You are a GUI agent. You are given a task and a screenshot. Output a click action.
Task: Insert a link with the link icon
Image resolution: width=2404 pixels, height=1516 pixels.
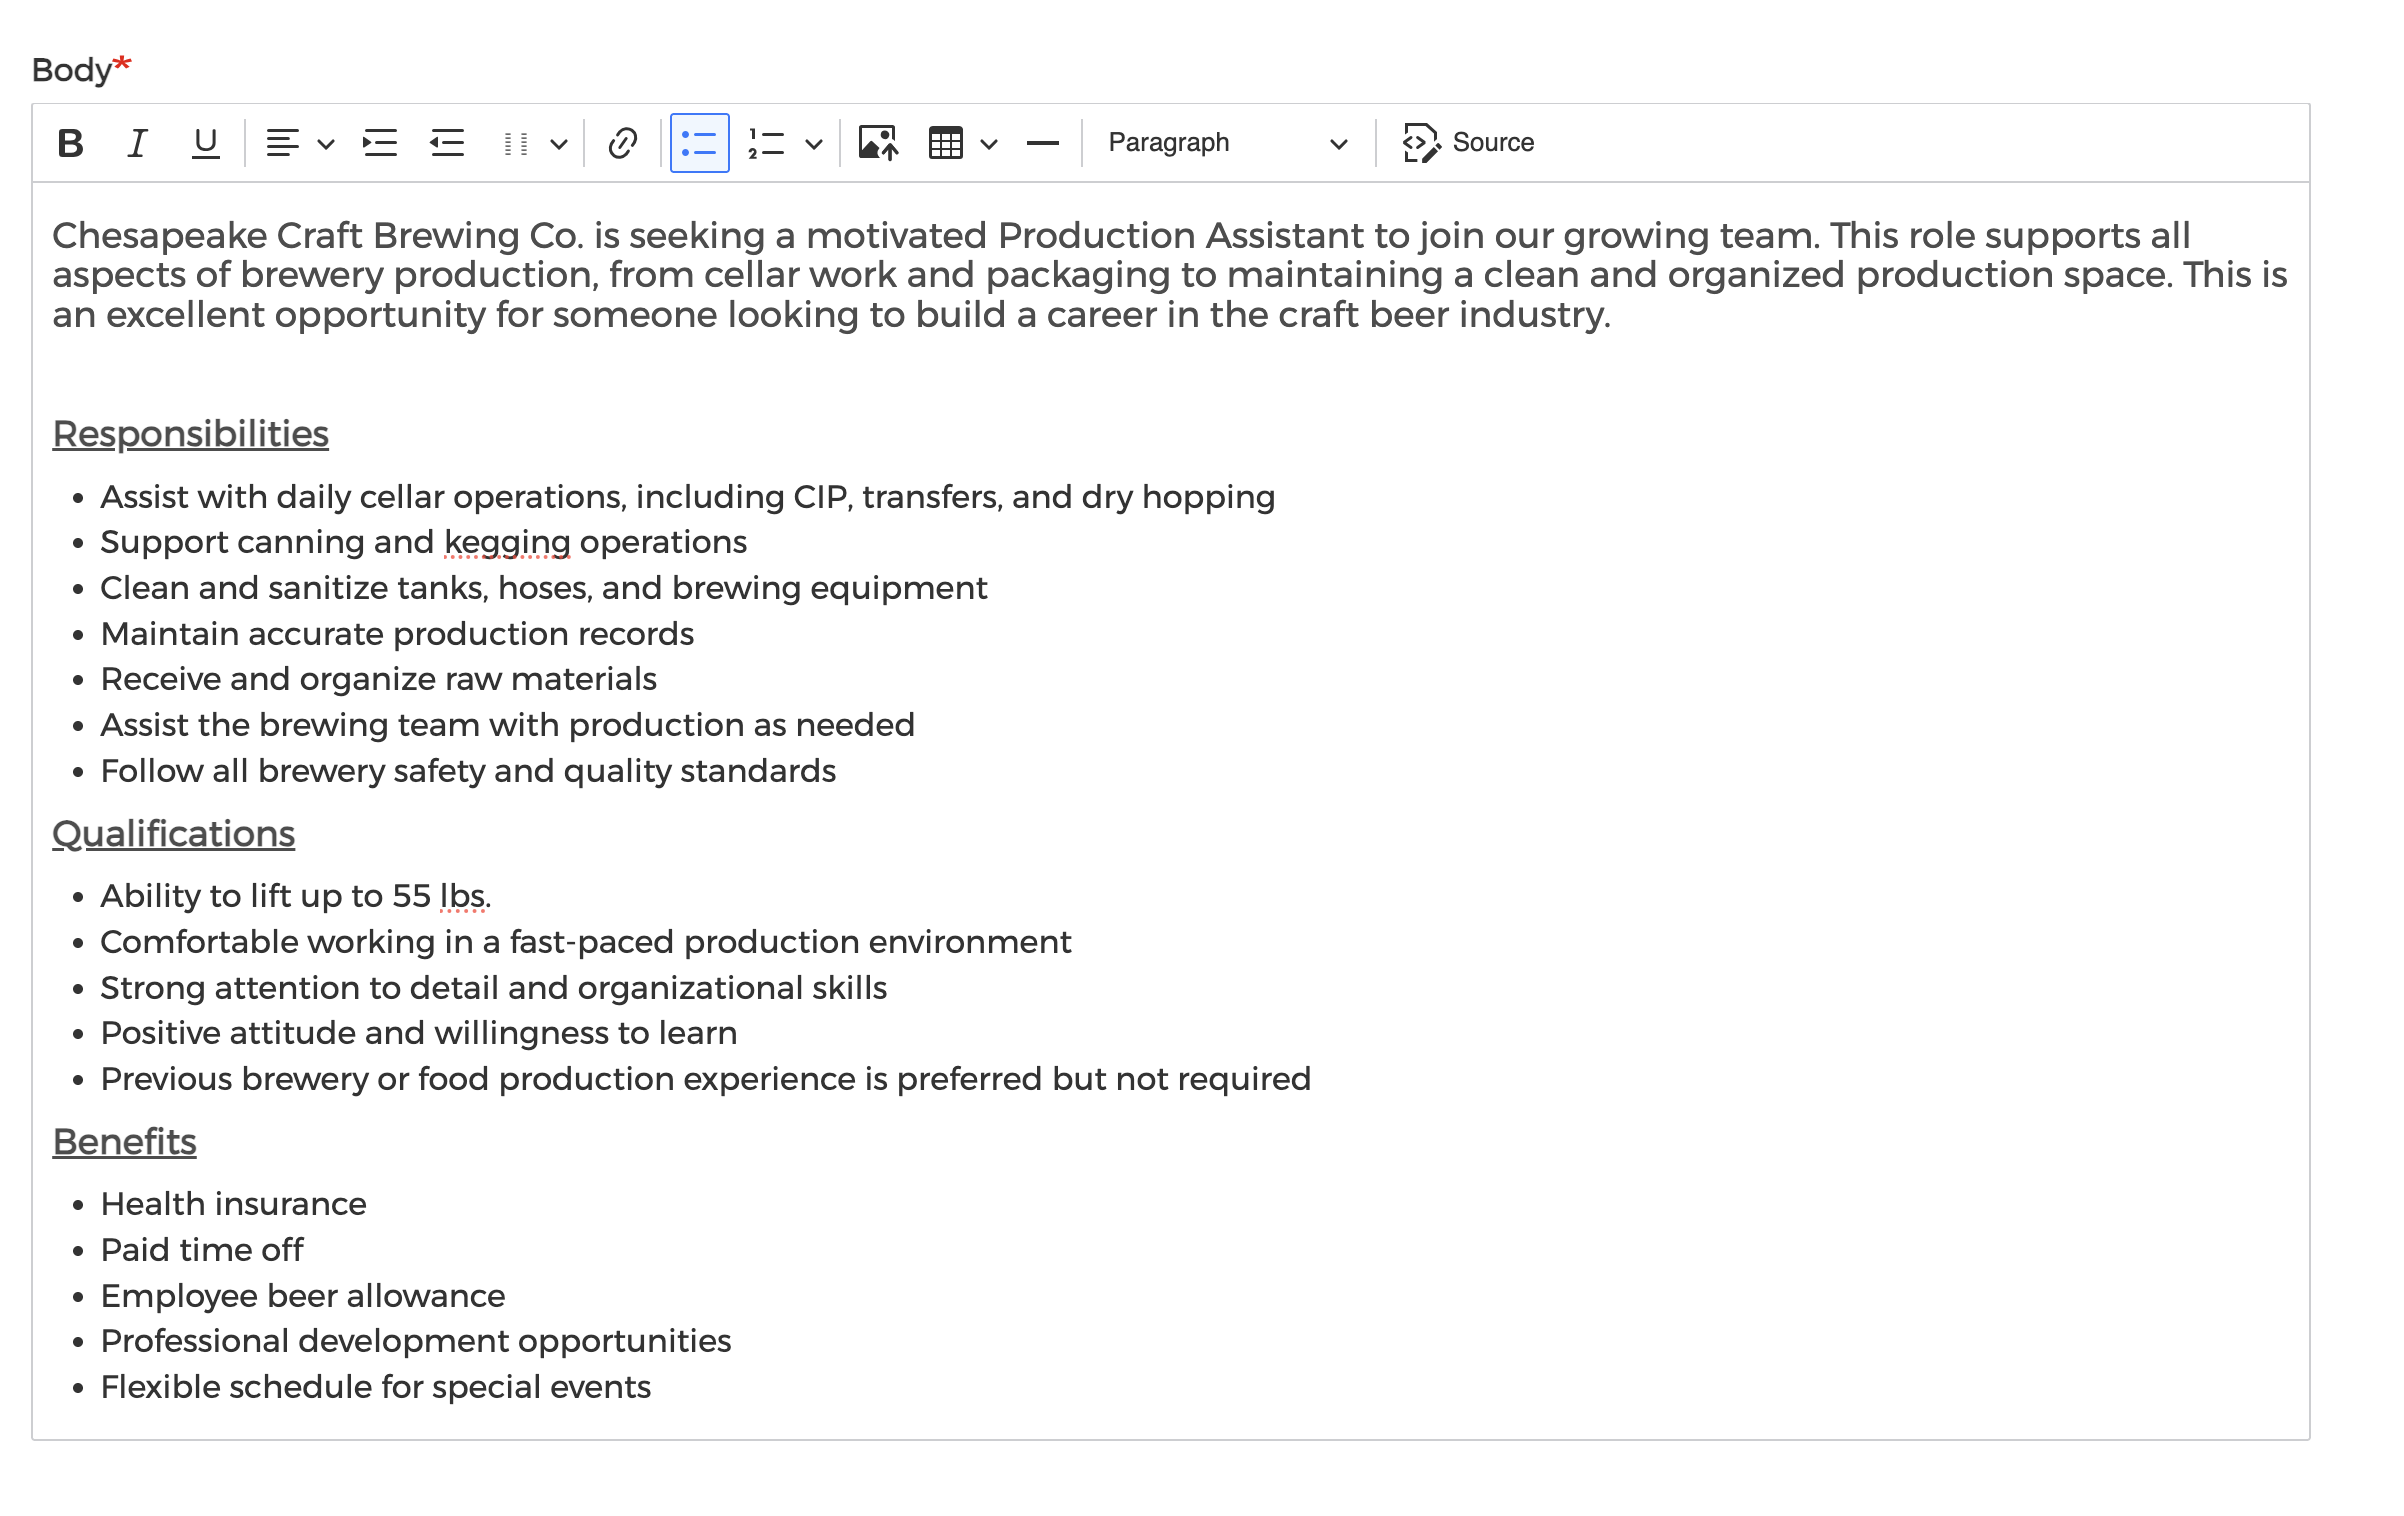(x=623, y=143)
